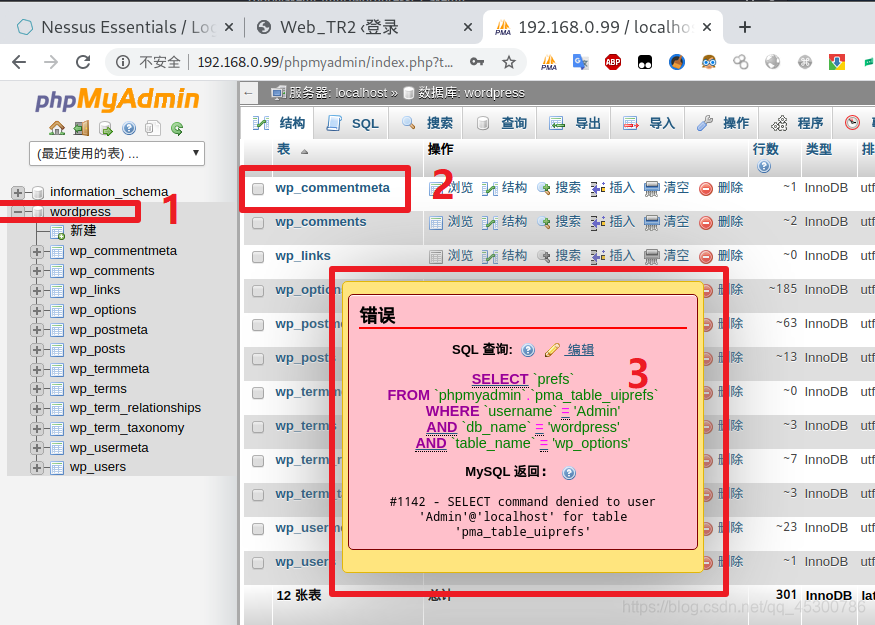Tick the wp_commentmeta checkbox

pos(258,189)
